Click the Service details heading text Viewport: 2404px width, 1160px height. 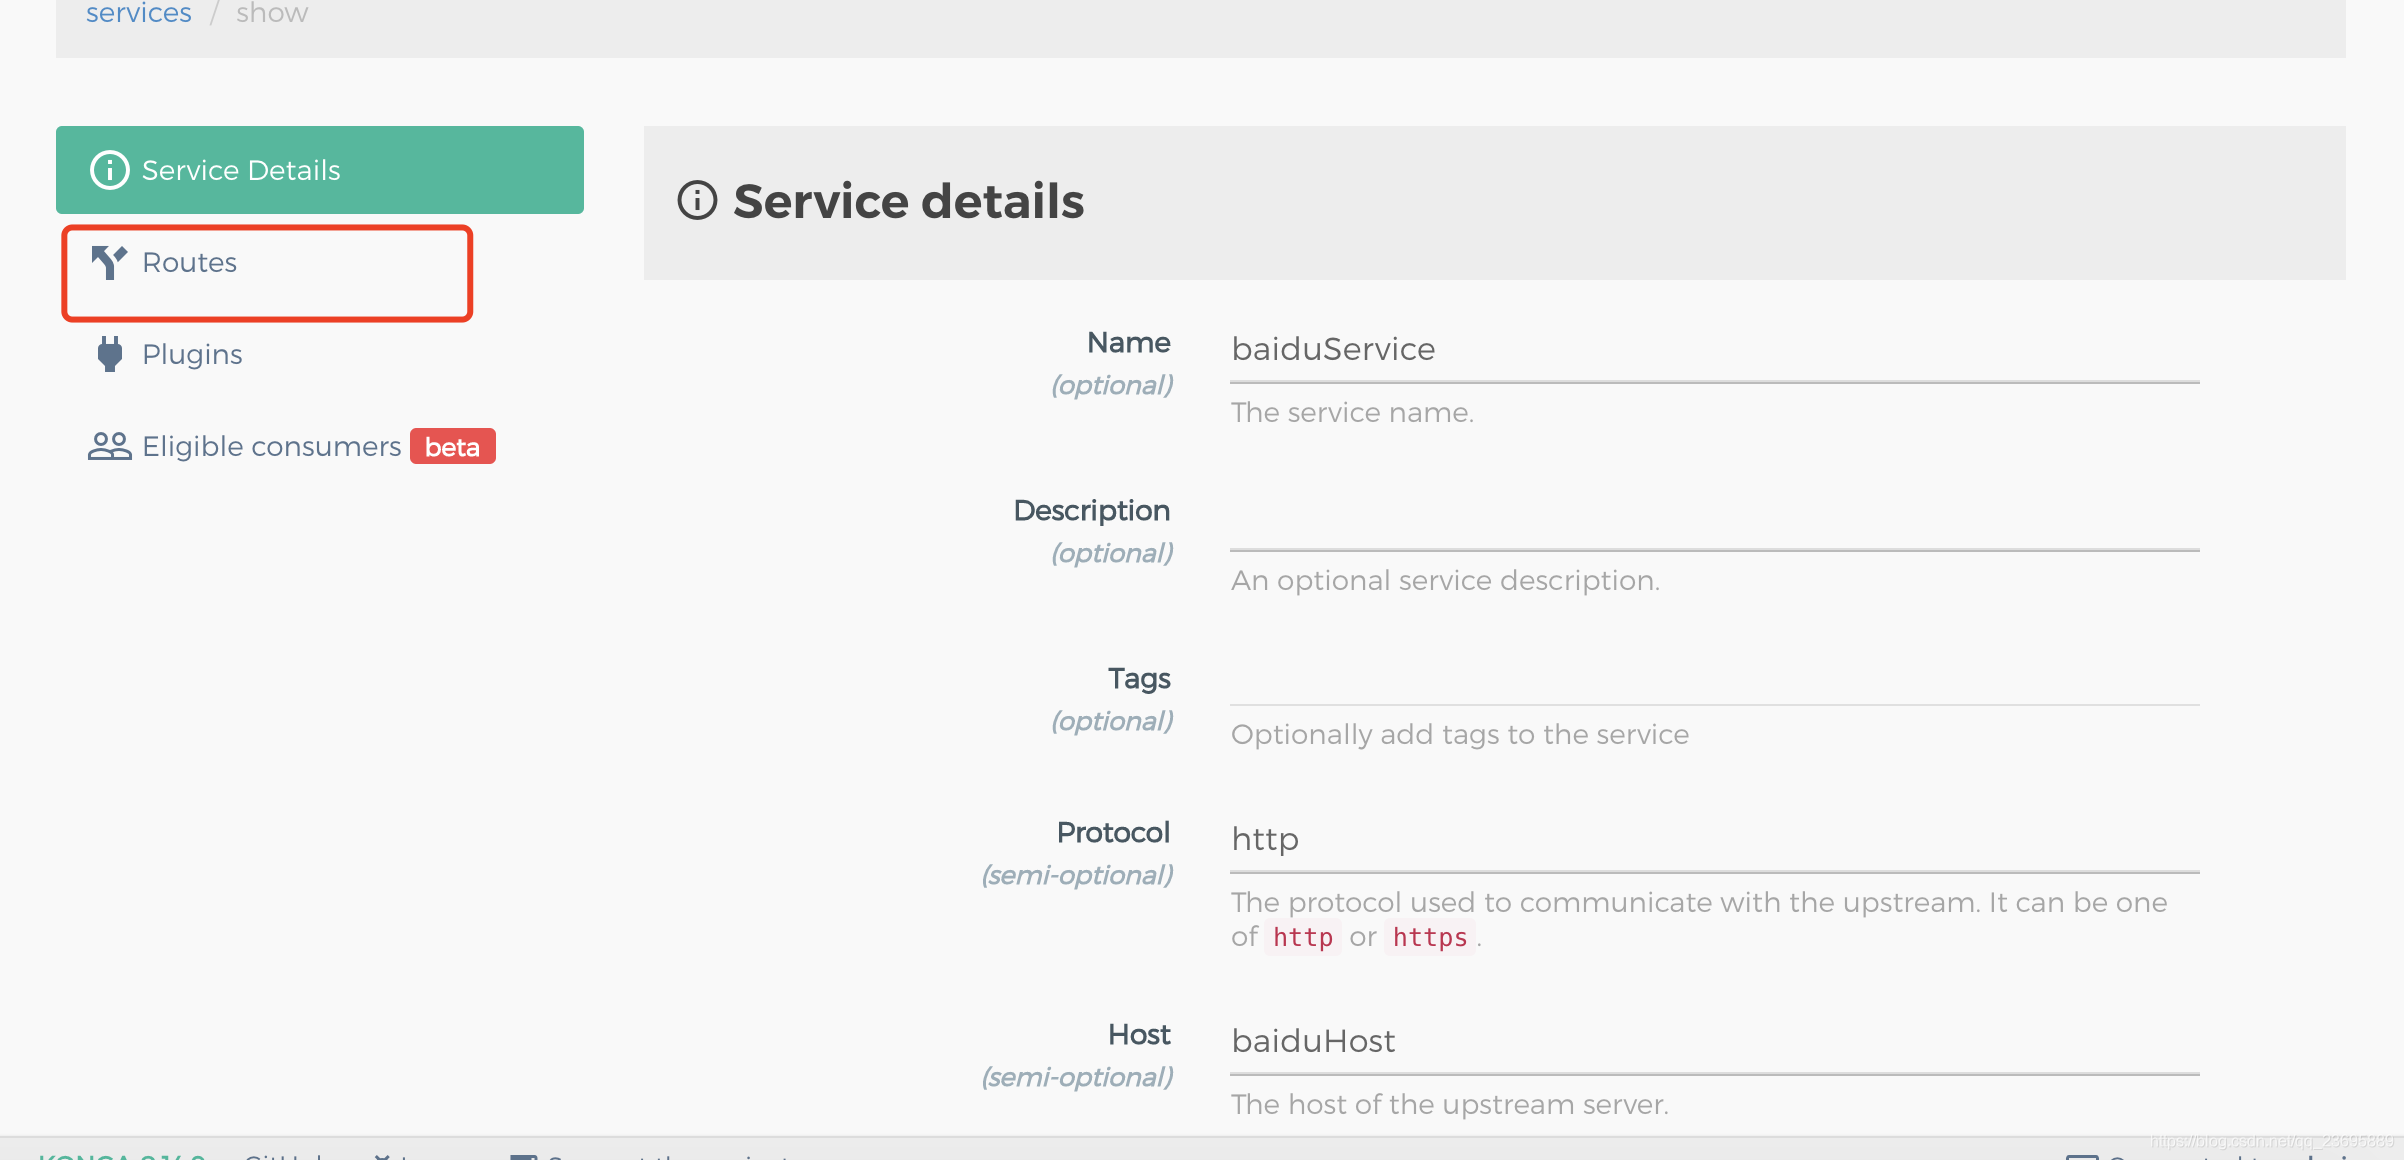click(909, 201)
